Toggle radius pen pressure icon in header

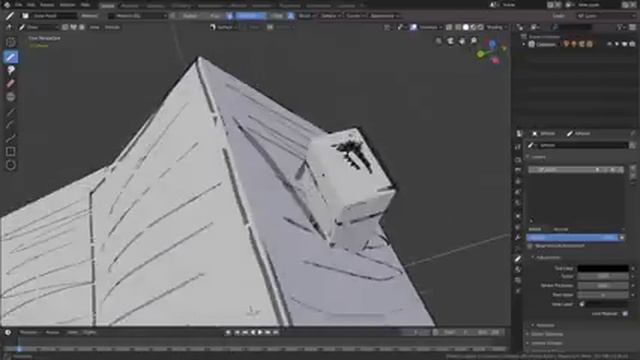(230, 16)
